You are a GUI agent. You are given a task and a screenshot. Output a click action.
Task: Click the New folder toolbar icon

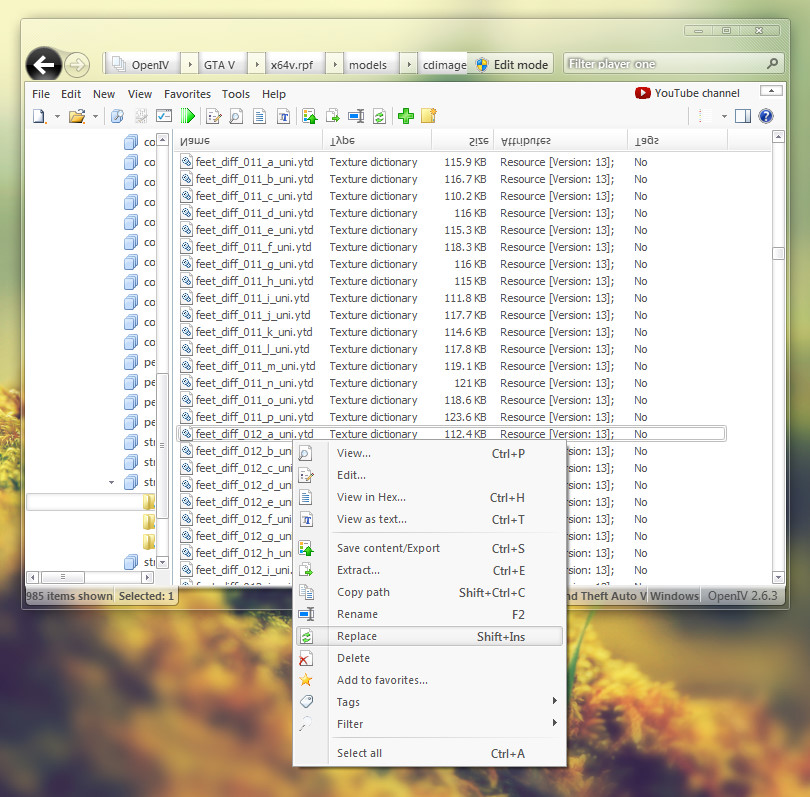coord(429,116)
